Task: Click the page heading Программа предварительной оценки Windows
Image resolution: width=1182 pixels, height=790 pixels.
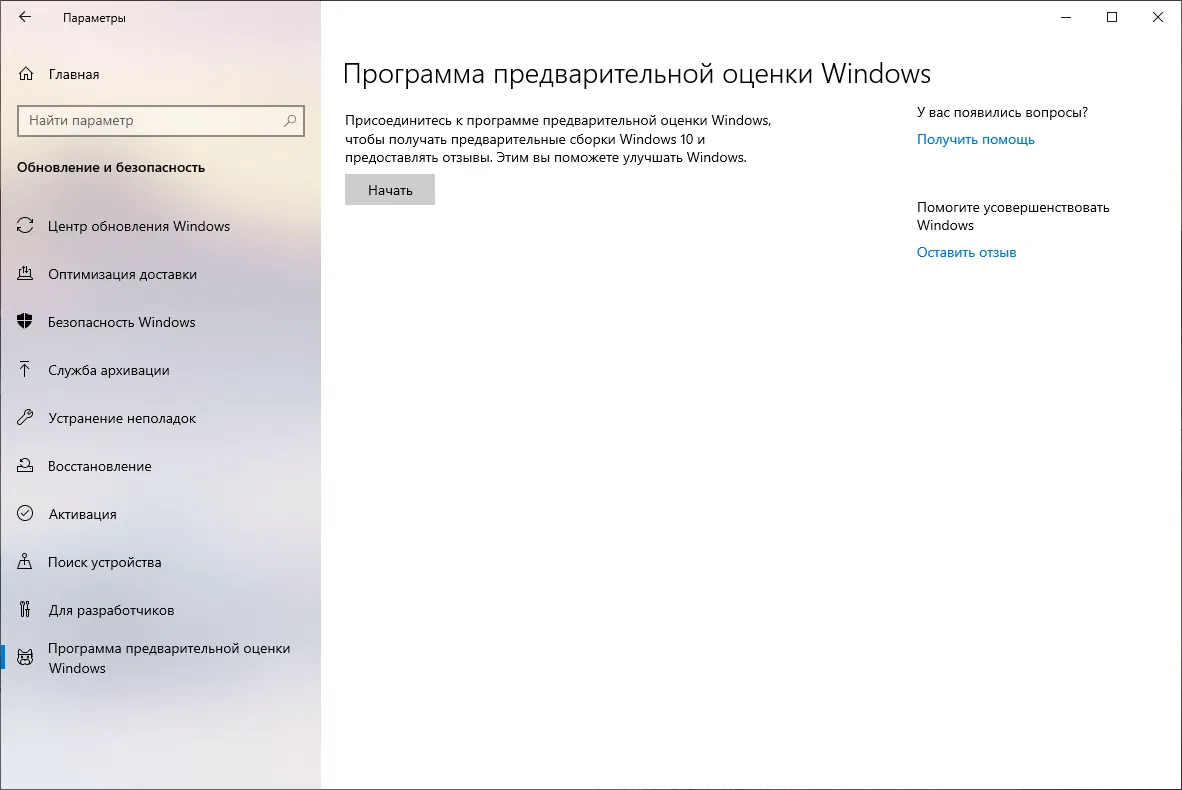Action: coord(637,74)
